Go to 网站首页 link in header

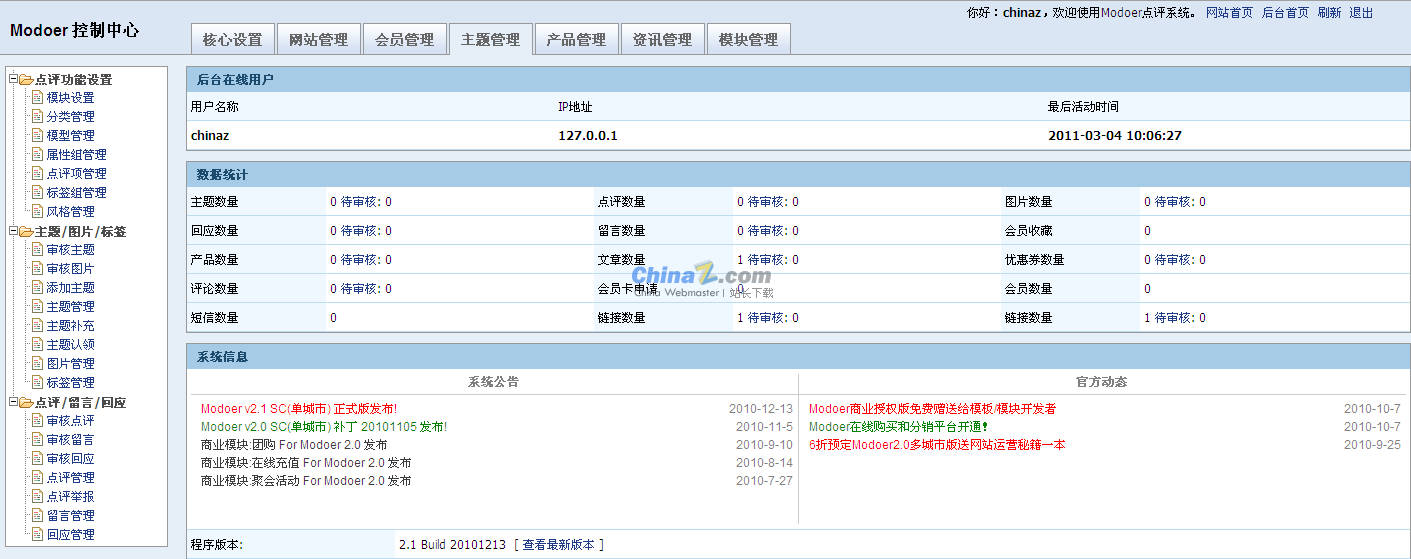tap(1229, 13)
